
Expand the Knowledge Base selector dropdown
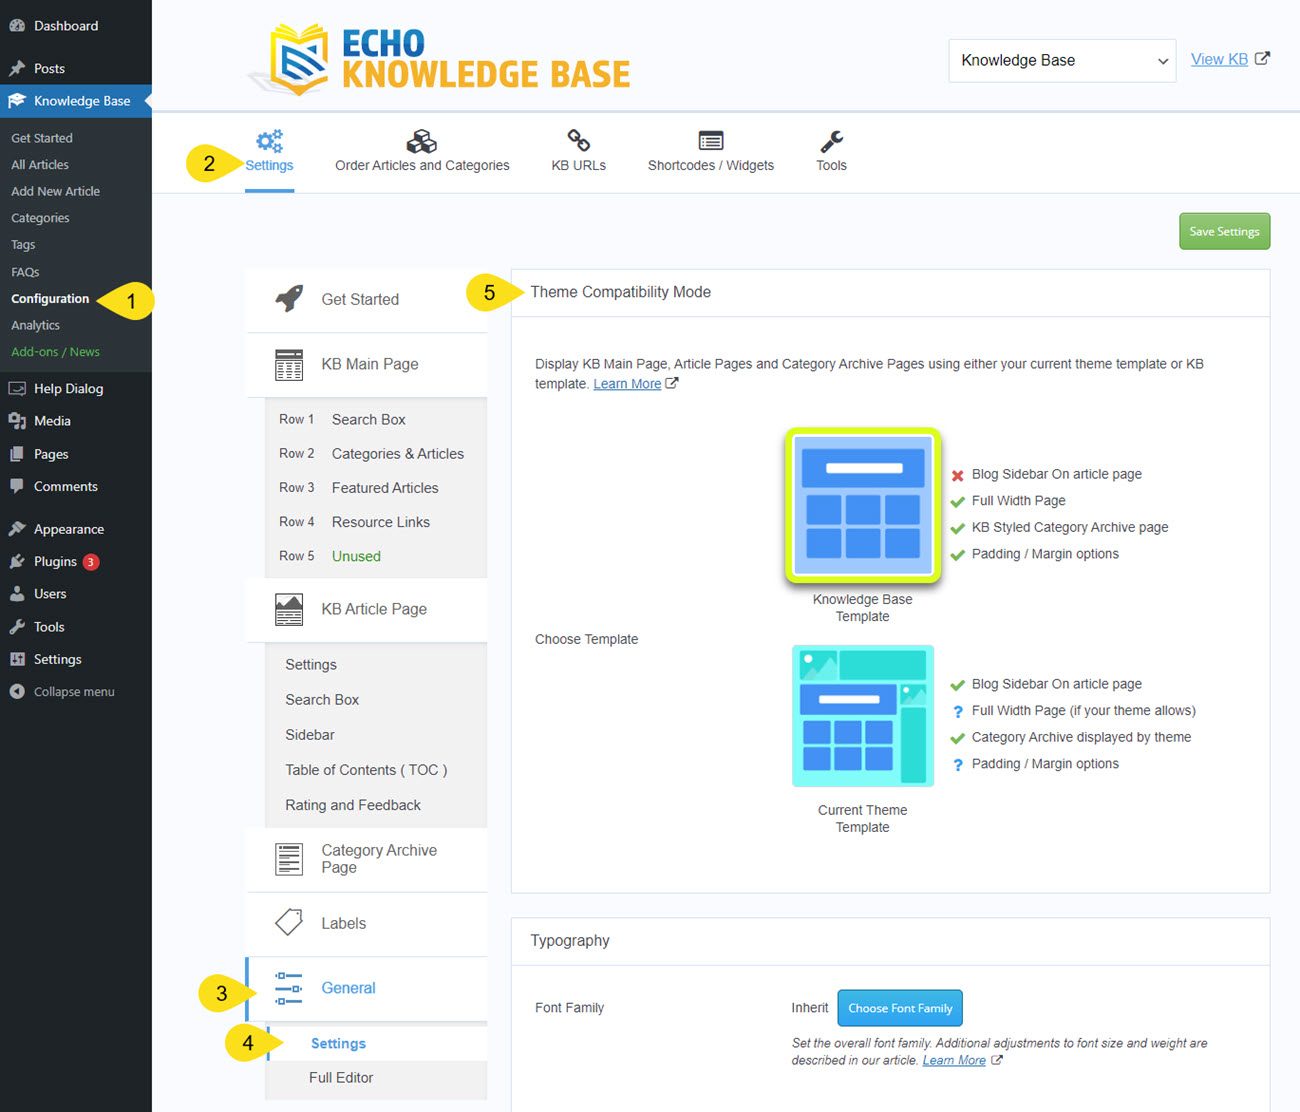[x=1061, y=60]
